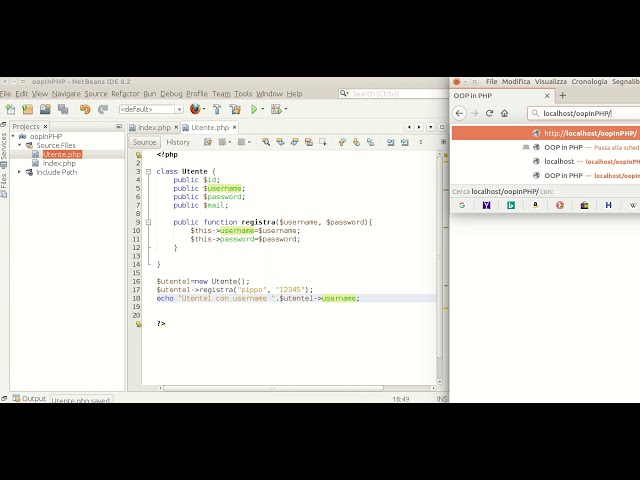Open the default configuration combo box
640x480 pixels.
(151, 109)
